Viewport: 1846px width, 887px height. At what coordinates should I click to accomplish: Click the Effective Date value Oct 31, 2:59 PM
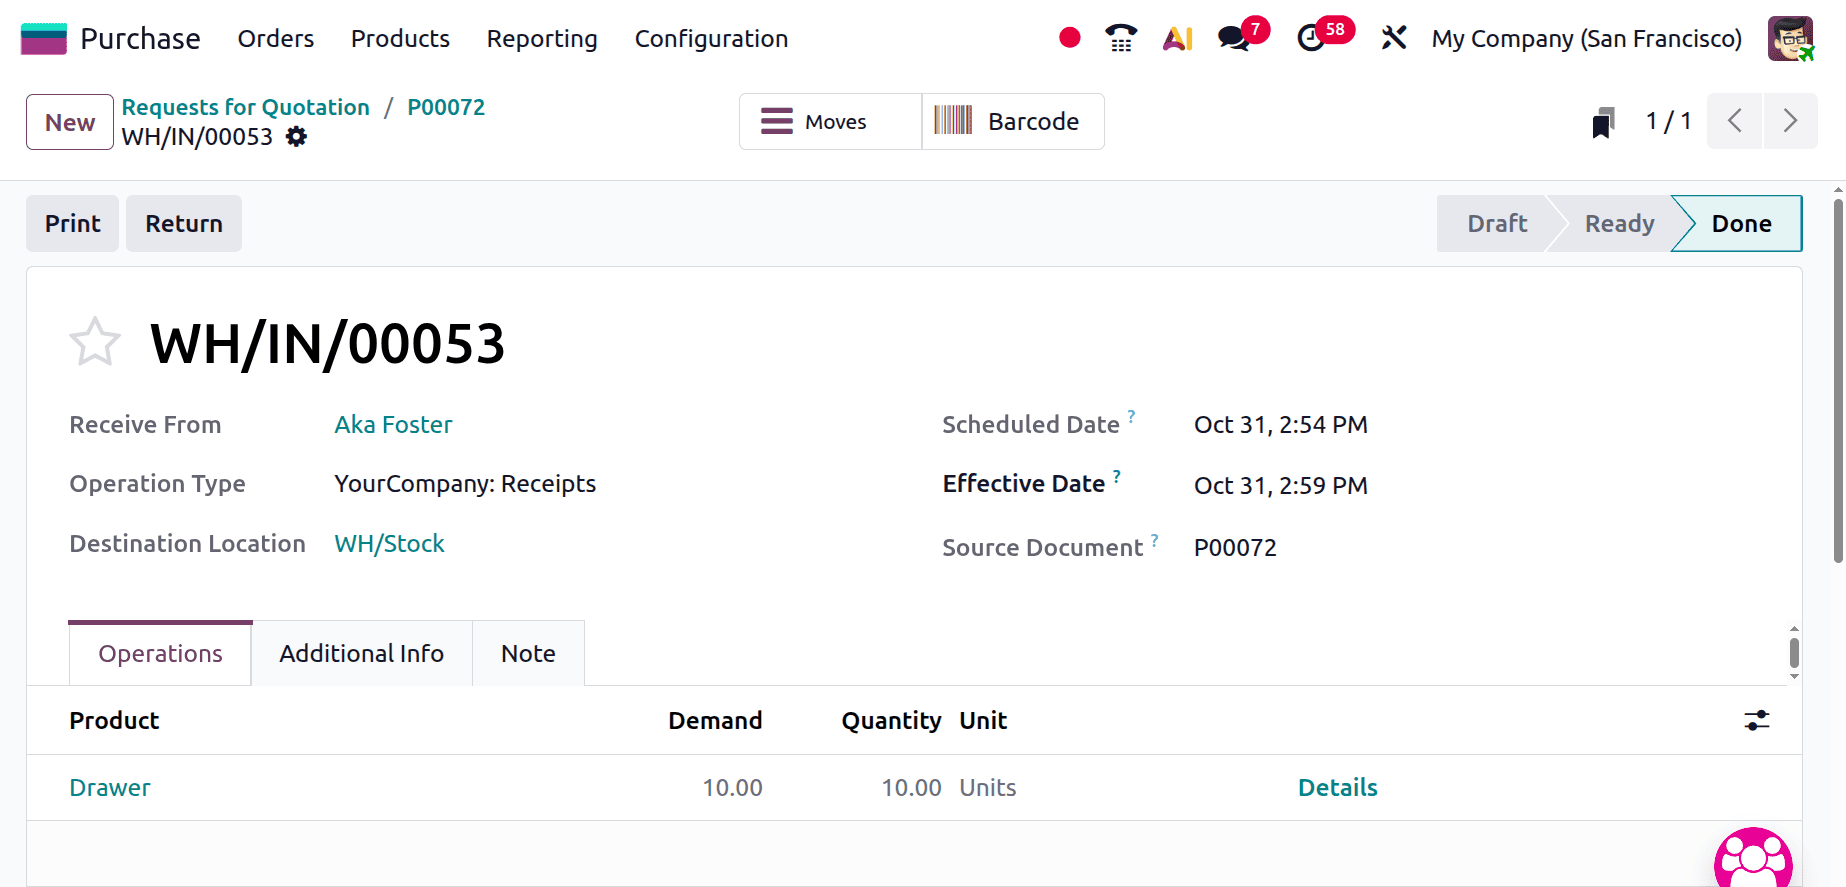pos(1280,486)
